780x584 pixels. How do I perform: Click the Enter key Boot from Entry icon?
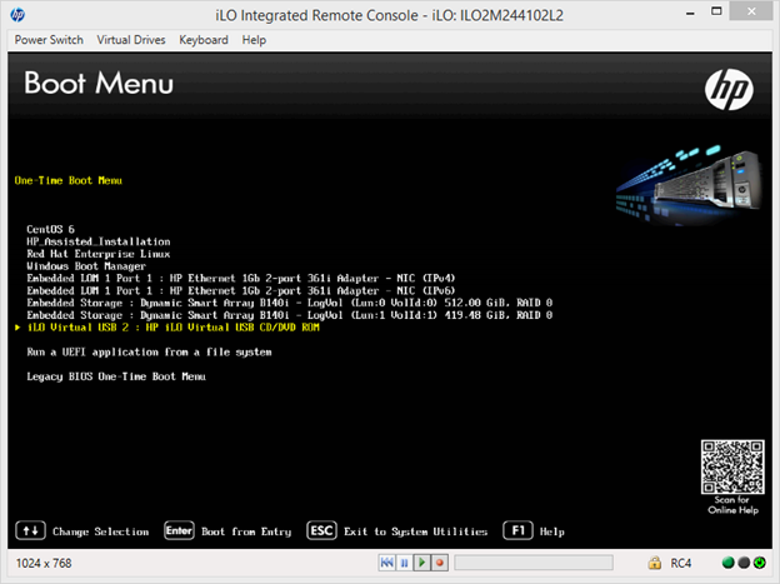click(x=179, y=531)
